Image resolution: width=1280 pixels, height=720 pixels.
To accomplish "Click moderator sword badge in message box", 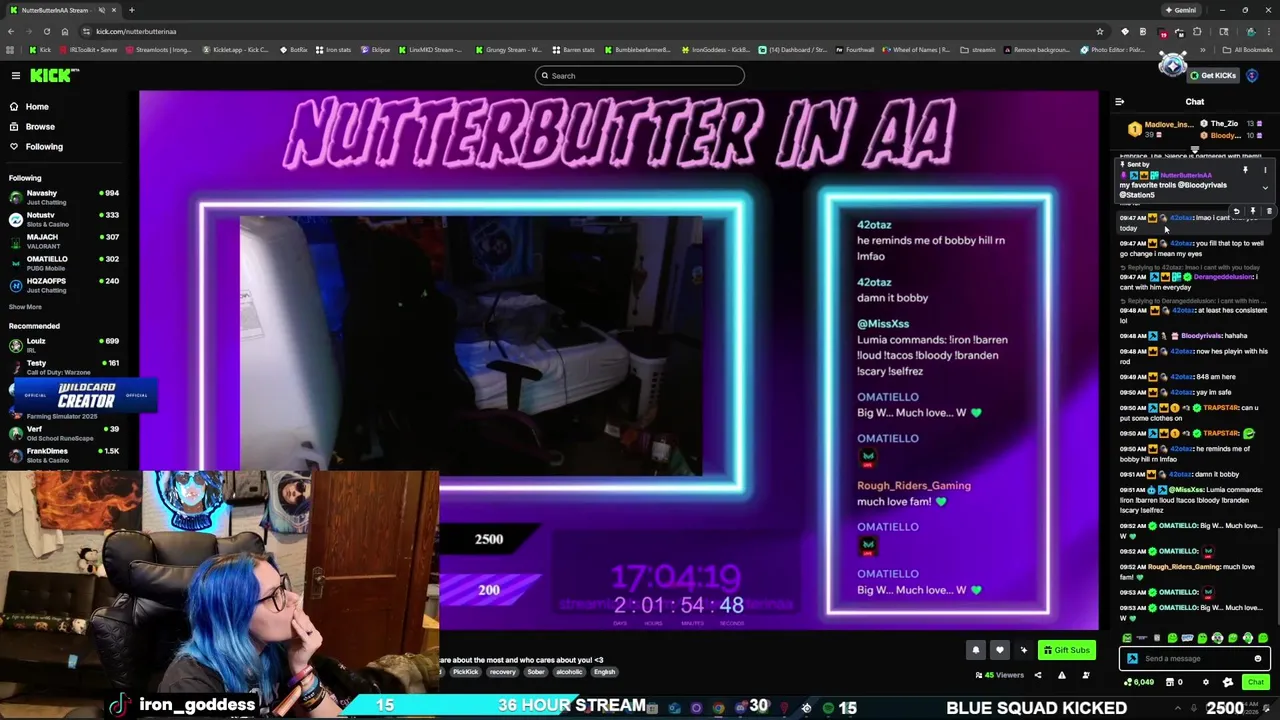I will 1133,658.
